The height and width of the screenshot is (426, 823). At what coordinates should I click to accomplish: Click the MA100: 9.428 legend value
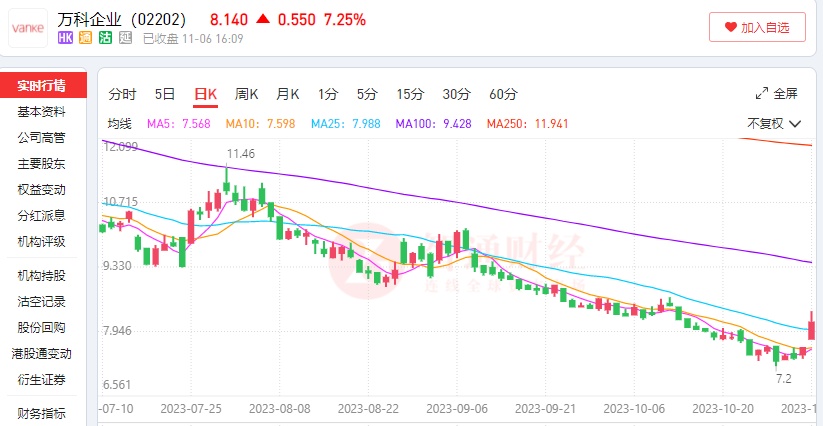[434, 124]
